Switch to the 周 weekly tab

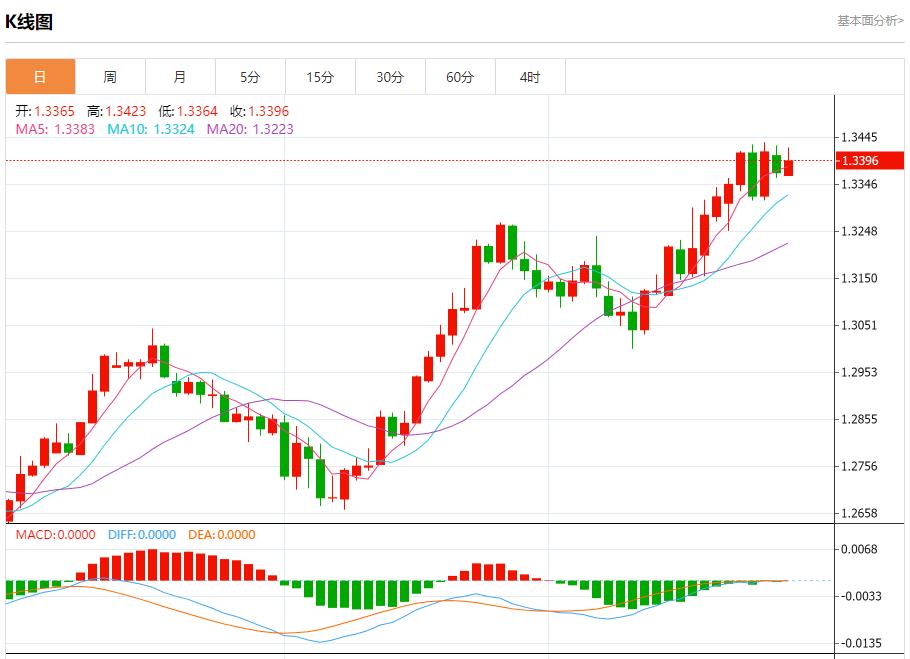110,77
